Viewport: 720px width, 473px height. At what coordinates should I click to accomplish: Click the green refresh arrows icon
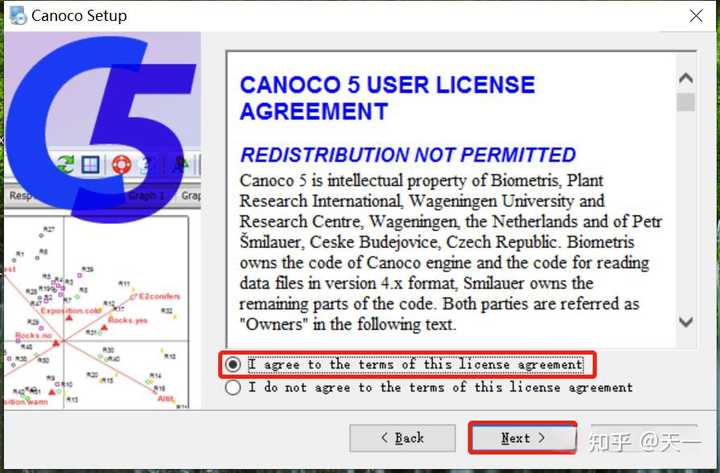[65, 164]
